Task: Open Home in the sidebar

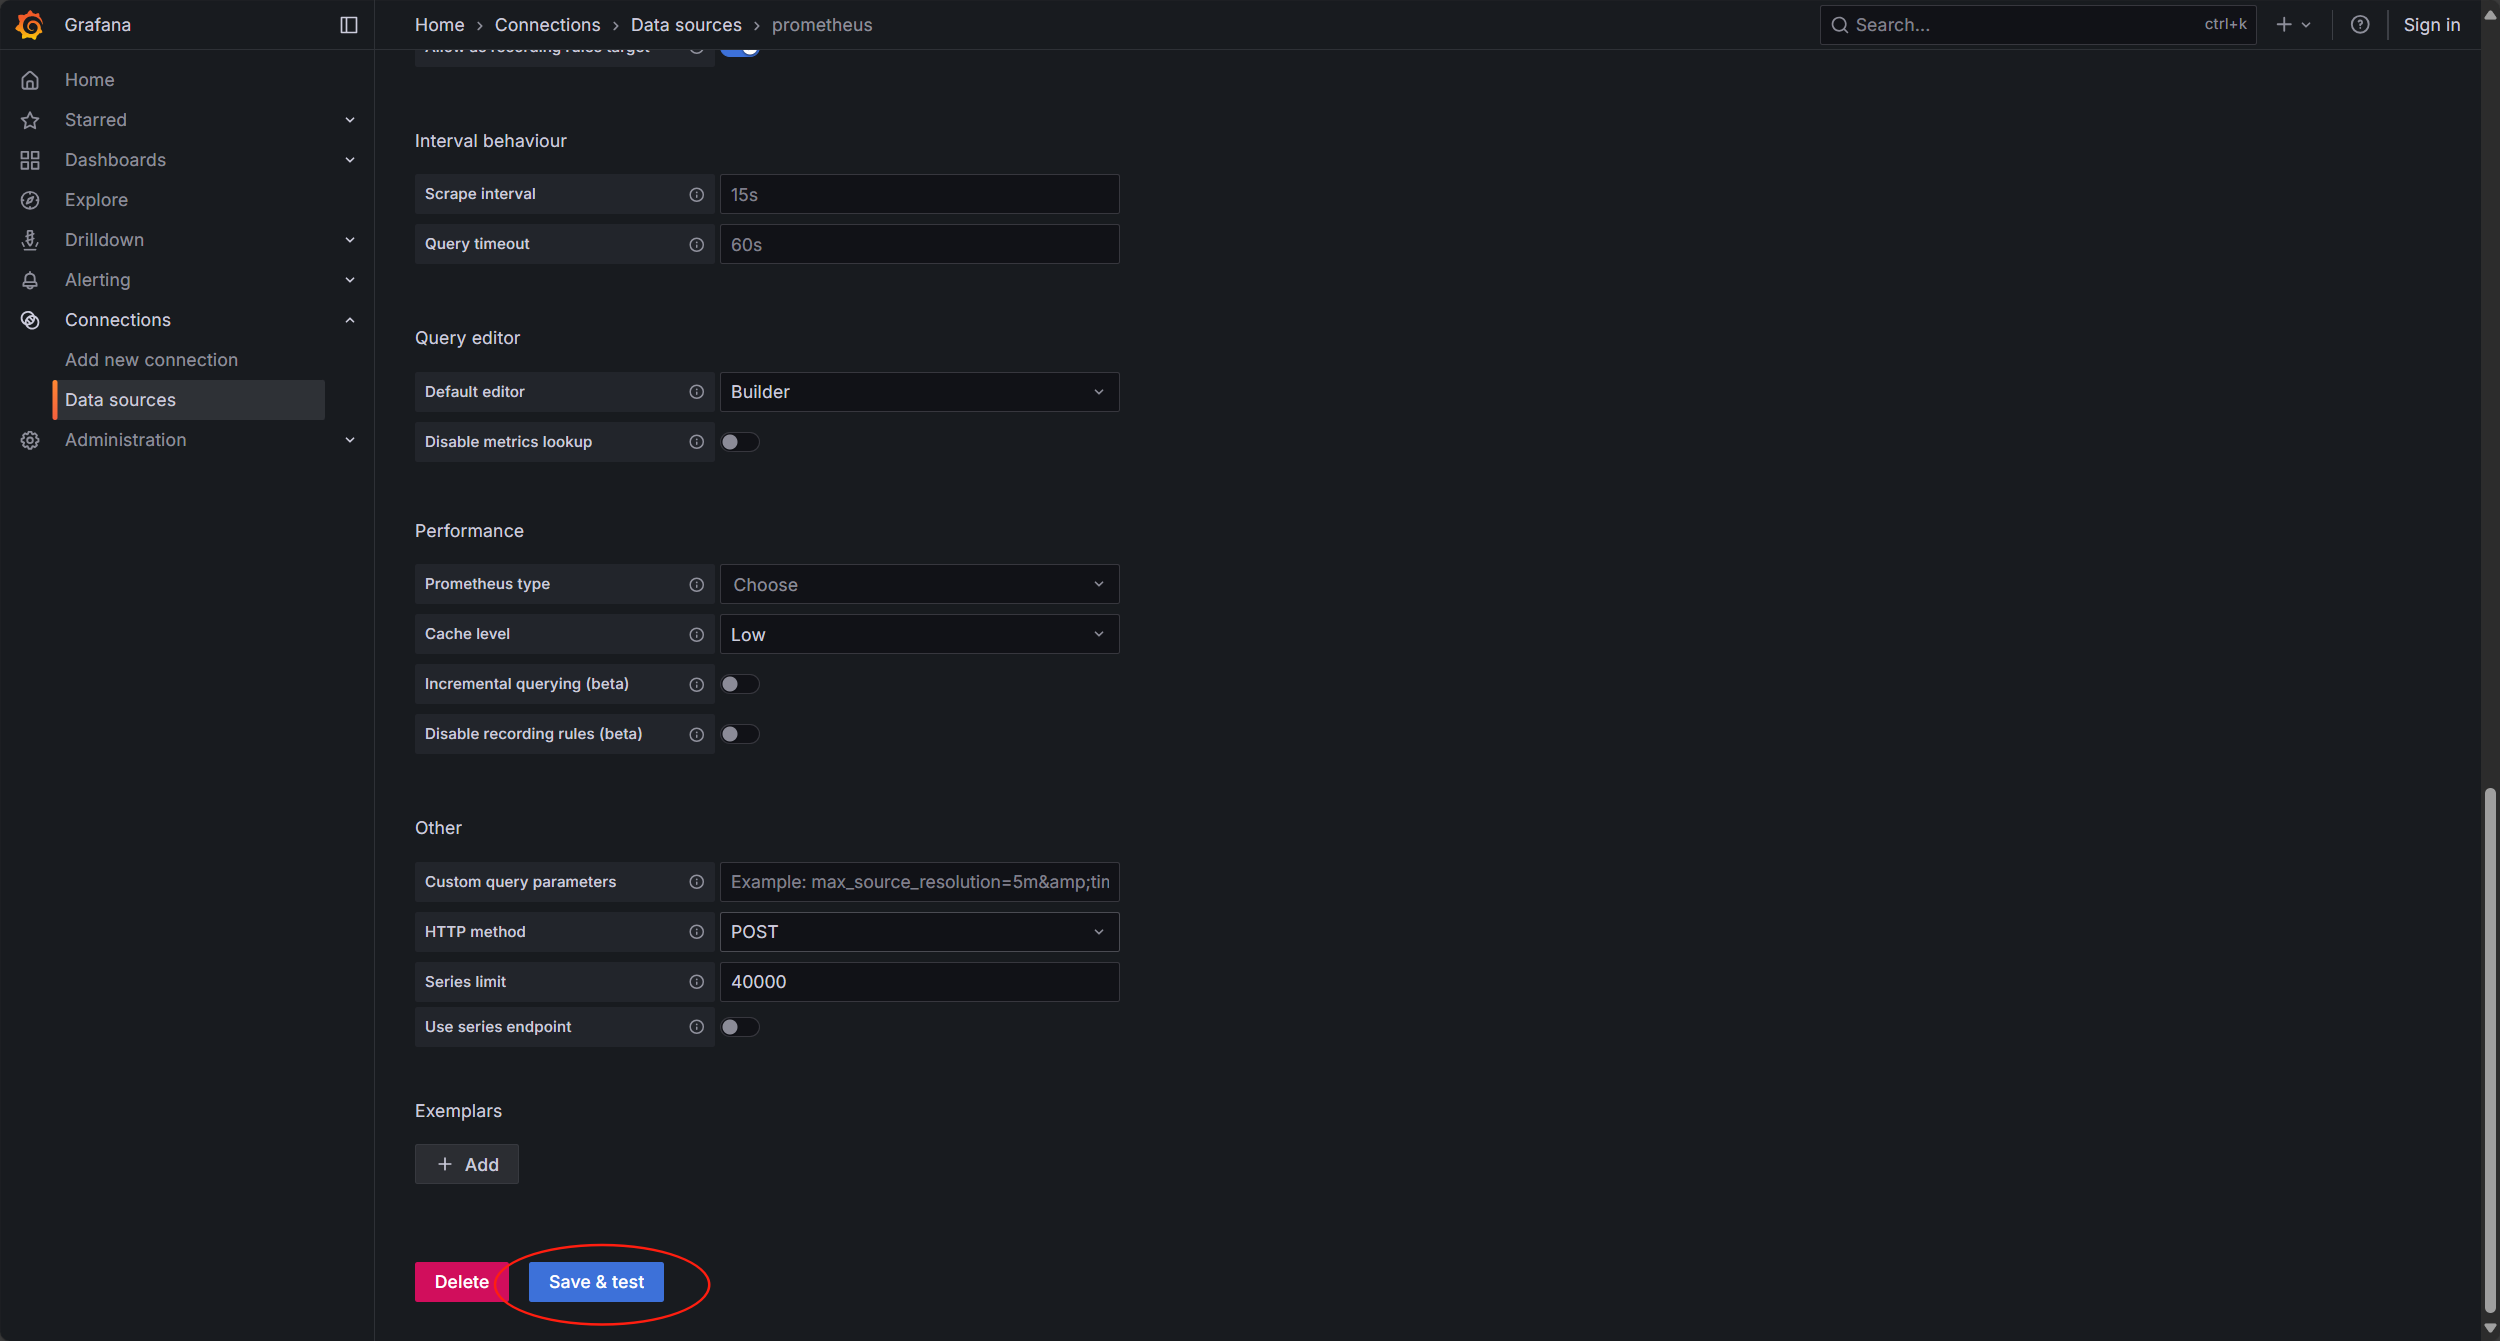Action: pos(90,80)
